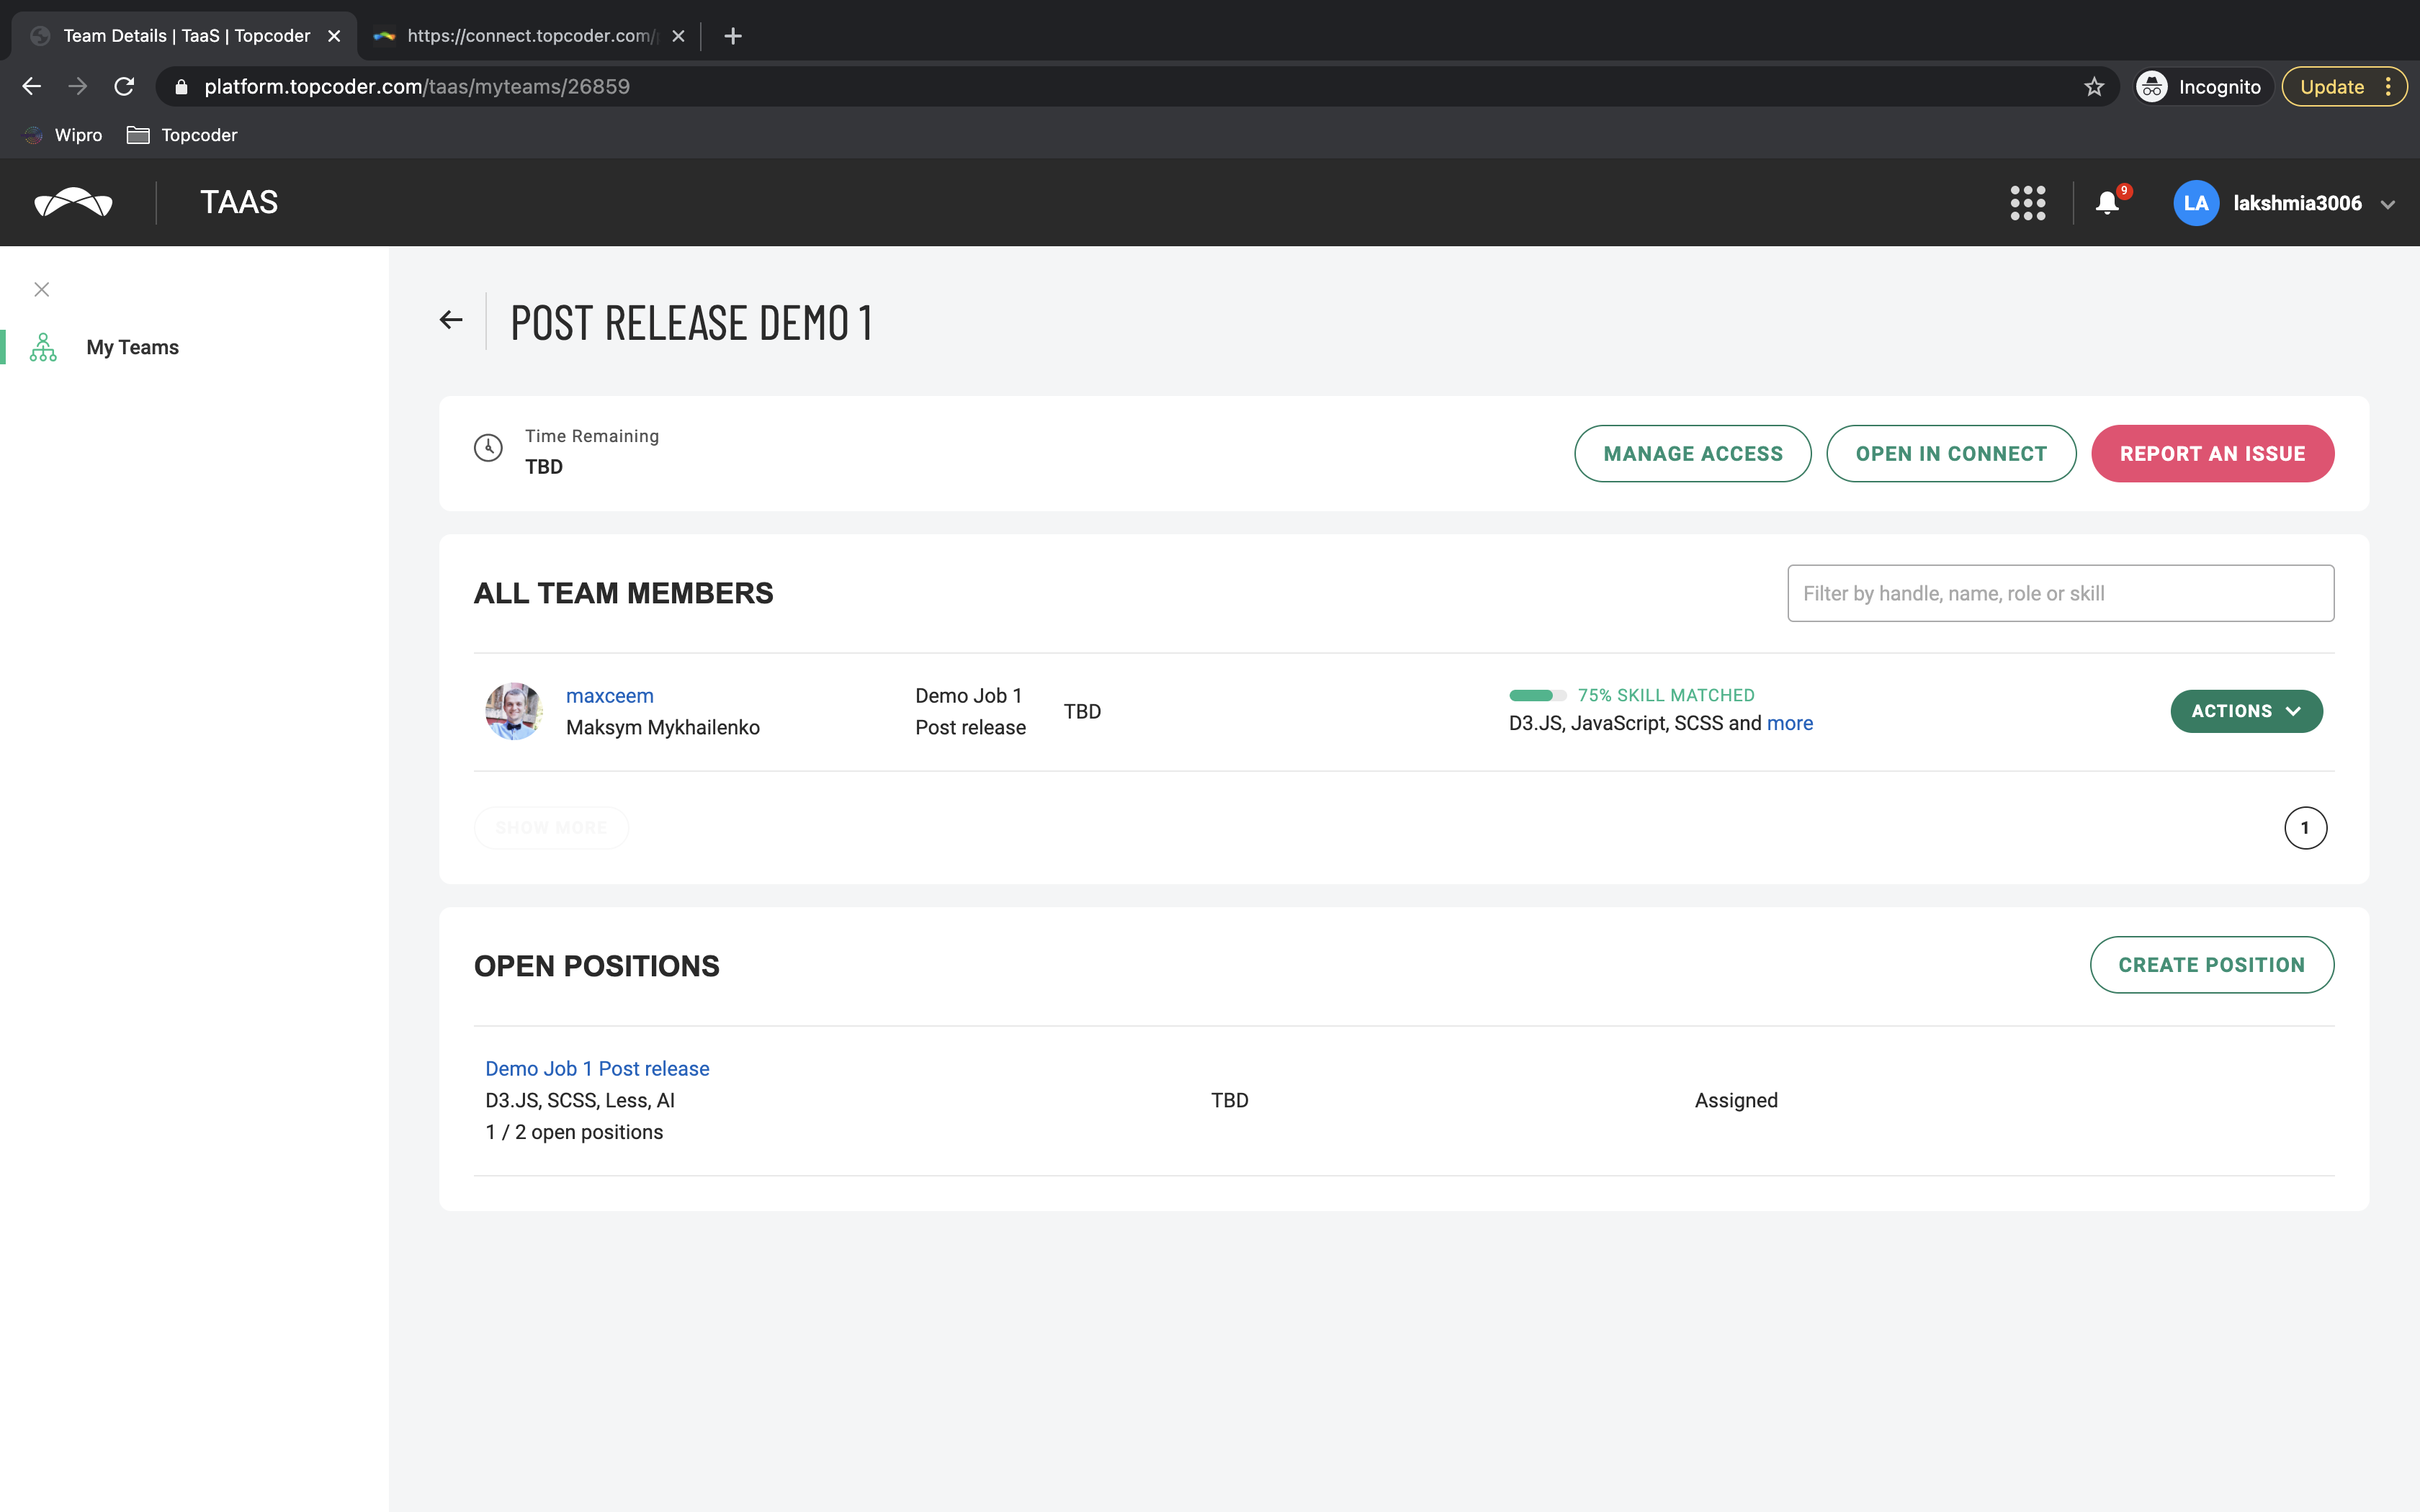2420x1512 pixels.
Task: Click '1 / 2 open positions' text
Action: click(574, 1132)
